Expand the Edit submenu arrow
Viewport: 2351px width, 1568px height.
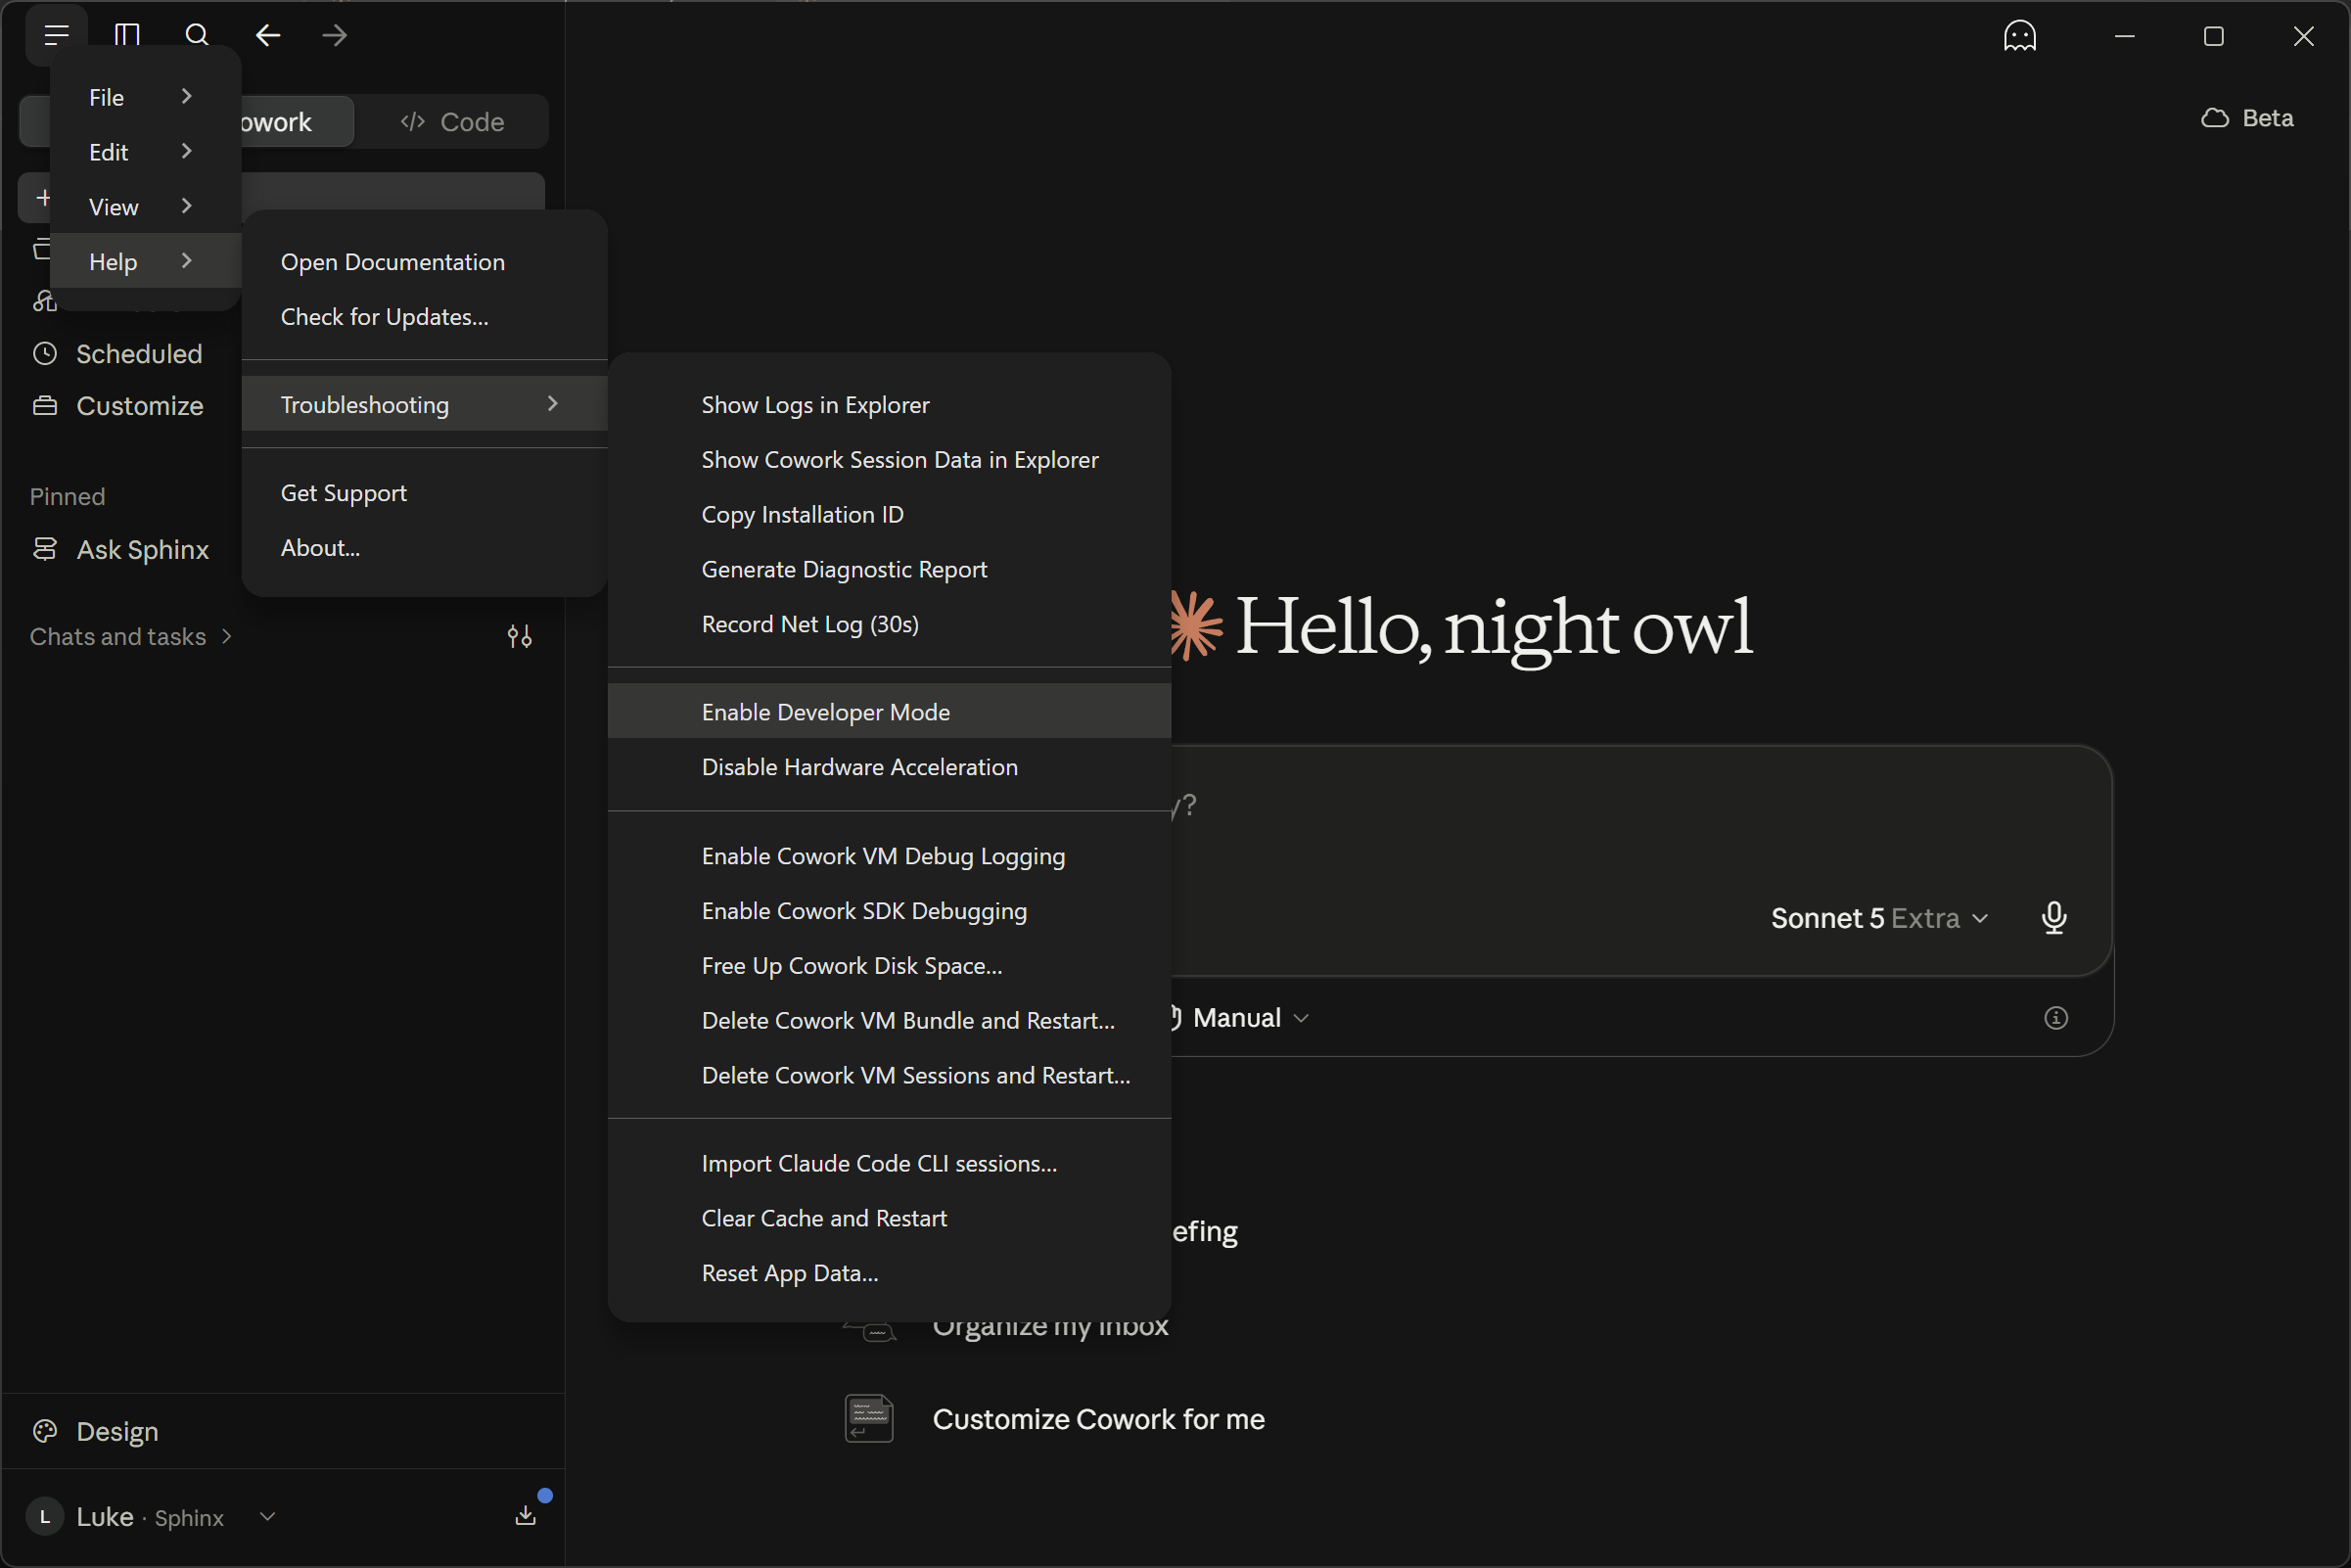(x=186, y=151)
